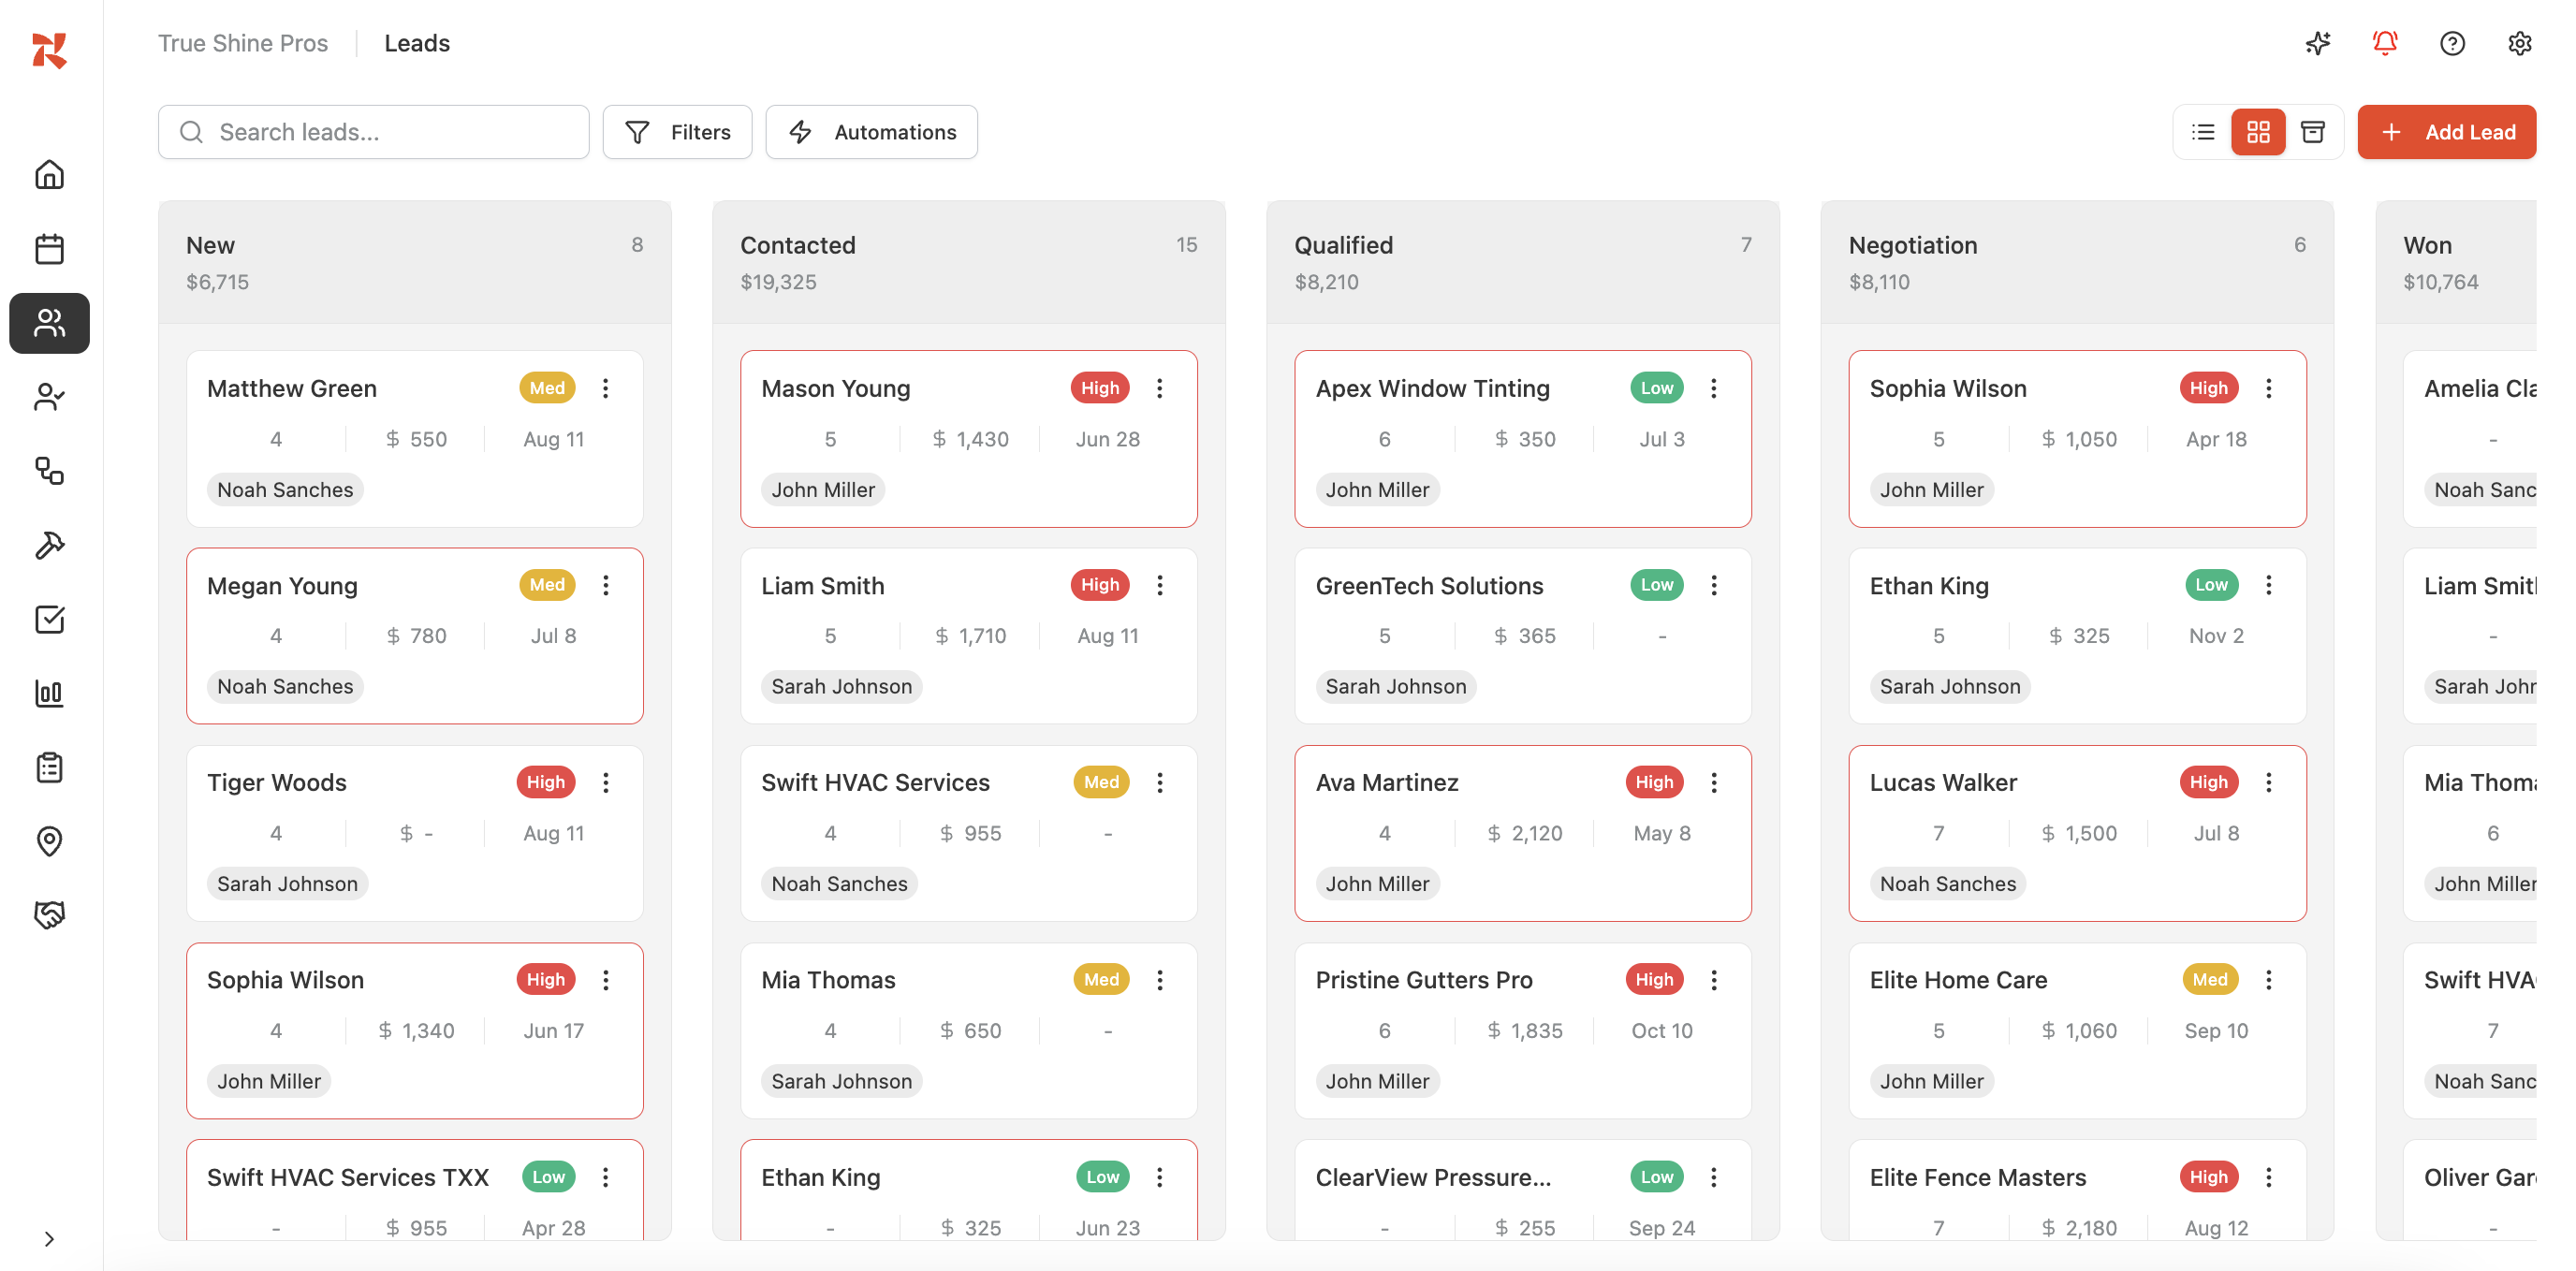Open the Automations menu
Image resolution: width=2576 pixels, height=1271 pixels.
[x=871, y=132]
